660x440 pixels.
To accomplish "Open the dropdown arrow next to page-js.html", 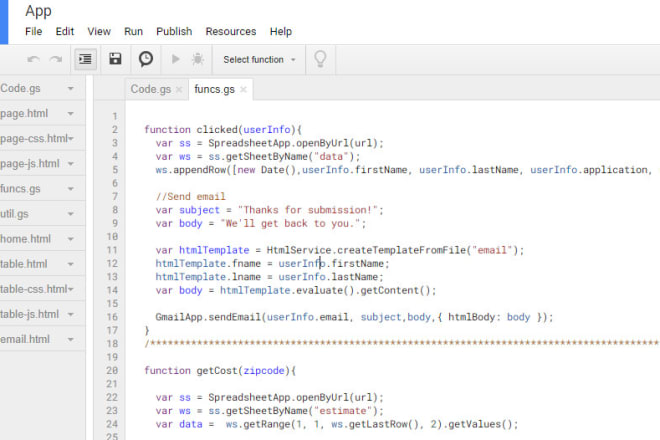I will coord(71,164).
